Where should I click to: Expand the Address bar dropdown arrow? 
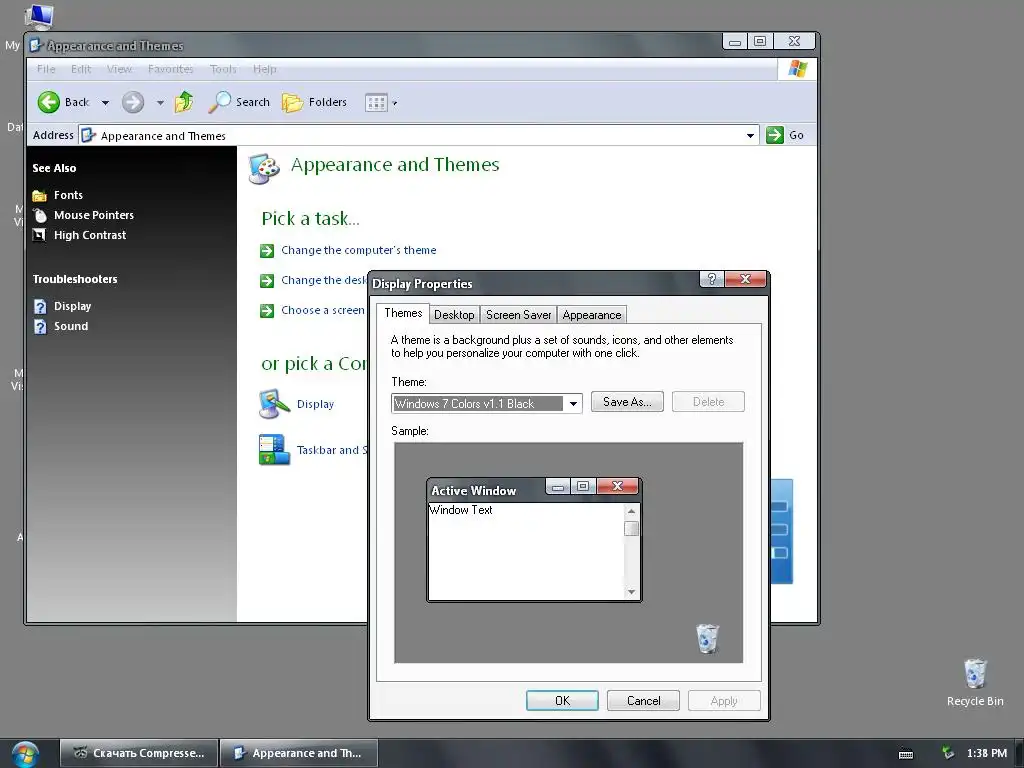coord(750,136)
